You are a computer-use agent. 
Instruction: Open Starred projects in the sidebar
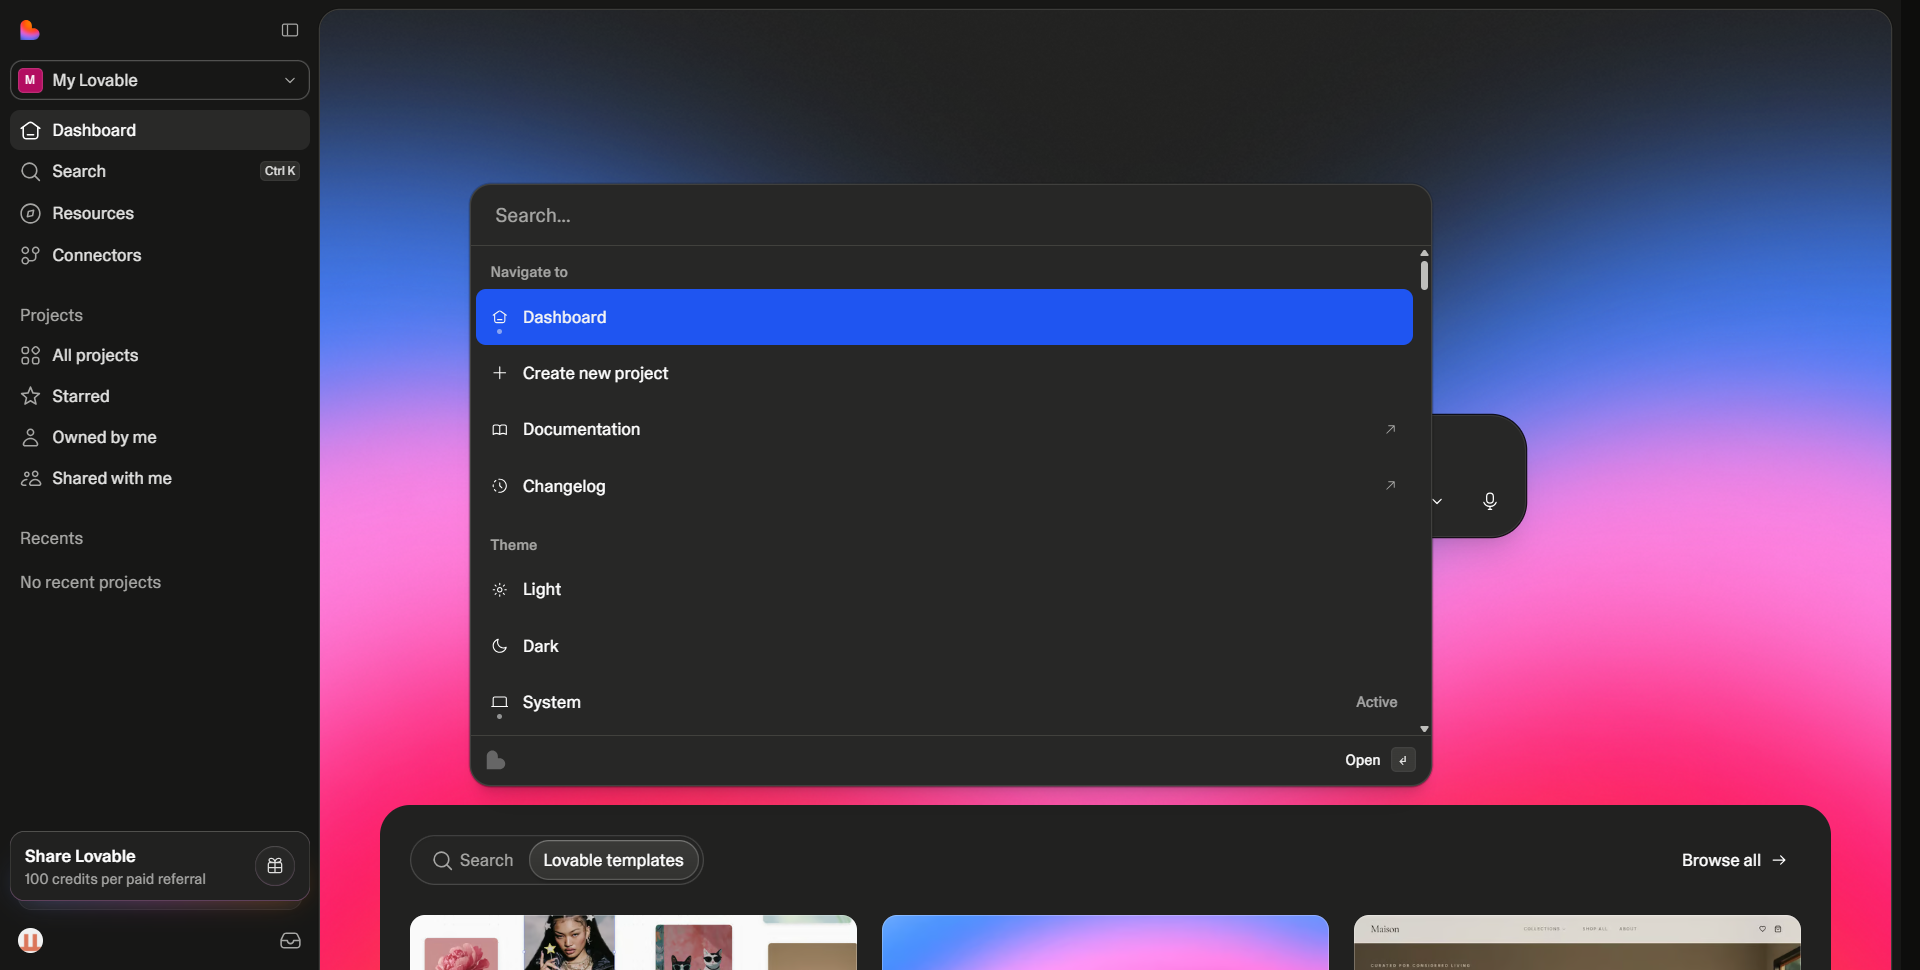click(x=160, y=396)
